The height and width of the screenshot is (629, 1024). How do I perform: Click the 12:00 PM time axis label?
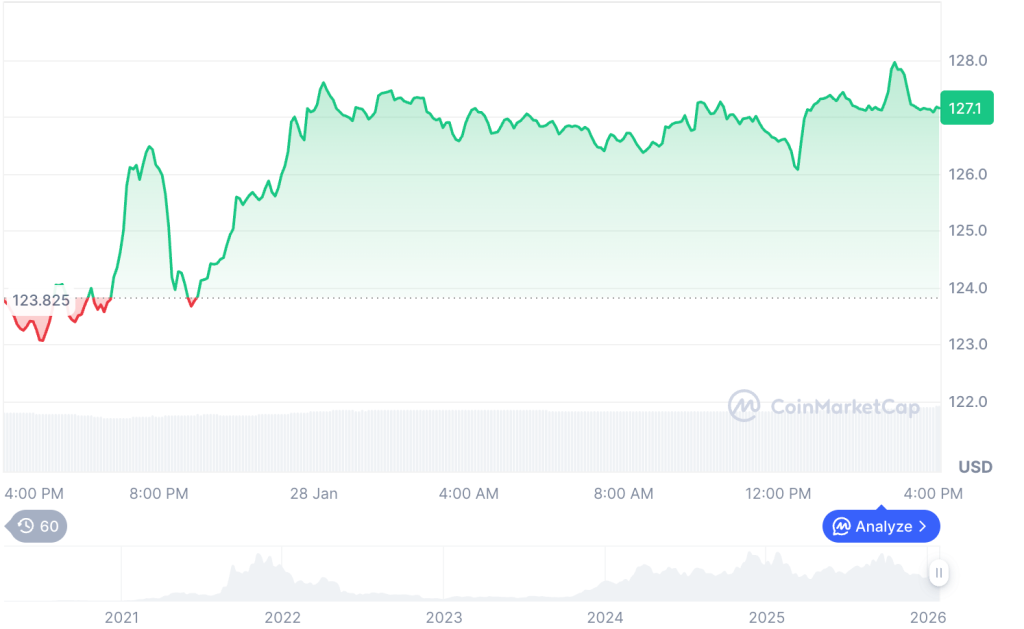click(779, 494)
